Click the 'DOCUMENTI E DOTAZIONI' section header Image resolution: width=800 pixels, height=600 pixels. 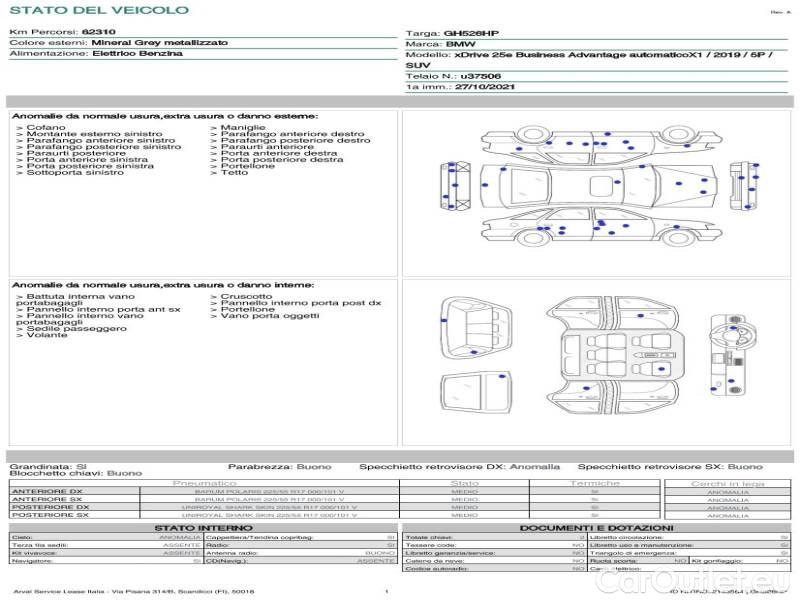point(596,527)
